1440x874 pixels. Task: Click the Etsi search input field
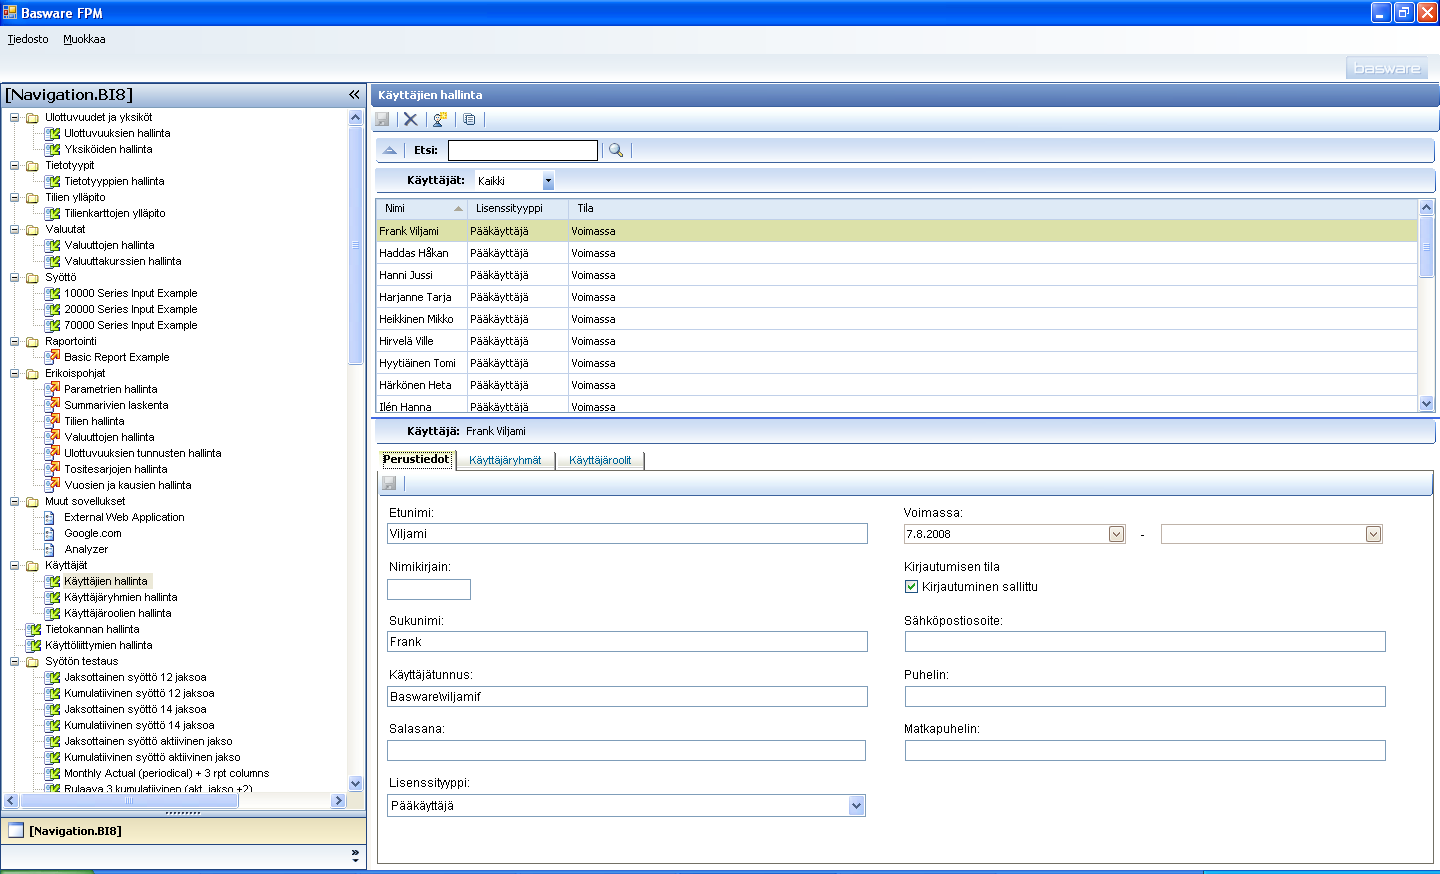pyautogui.click(x=523, y=150)
